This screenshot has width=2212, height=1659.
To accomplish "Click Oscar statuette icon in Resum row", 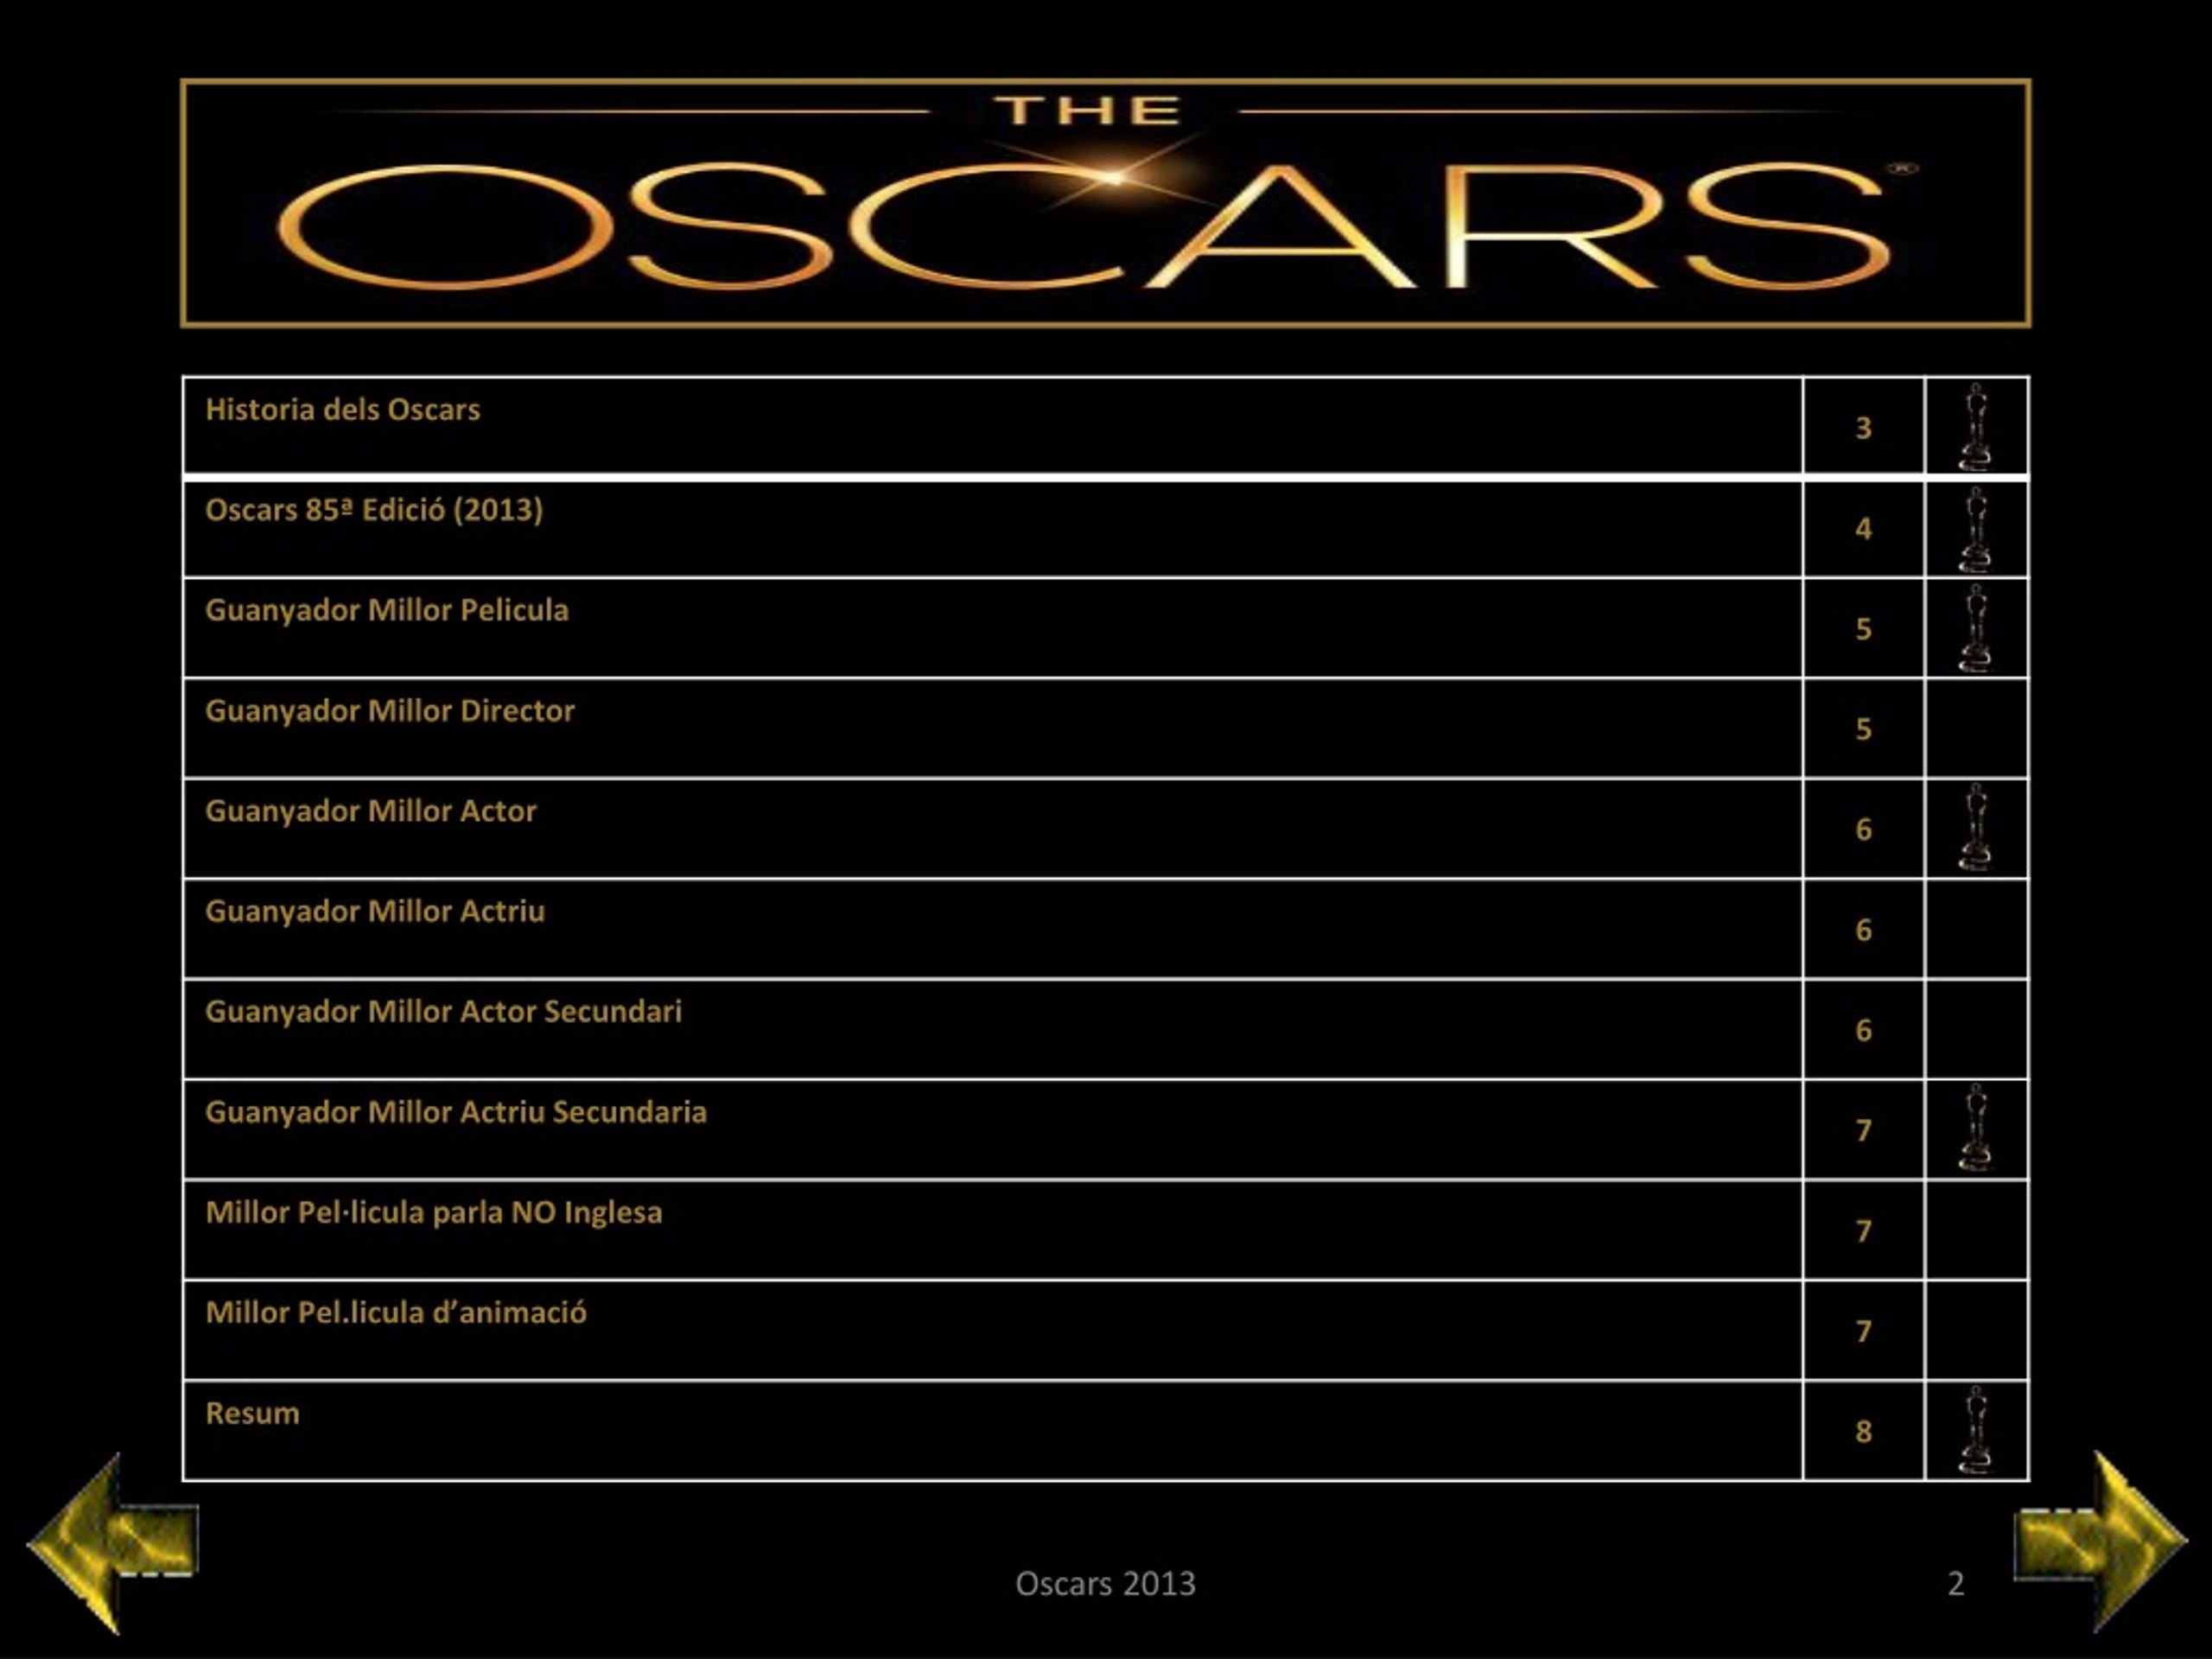I will [x=1975, y=1430].
